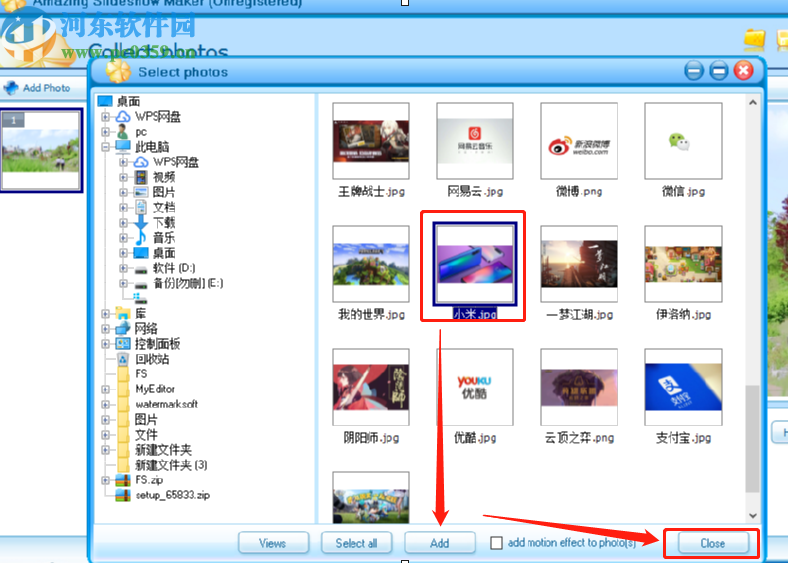Click the WPS网盘 cloud icon under 桌面

123,117
